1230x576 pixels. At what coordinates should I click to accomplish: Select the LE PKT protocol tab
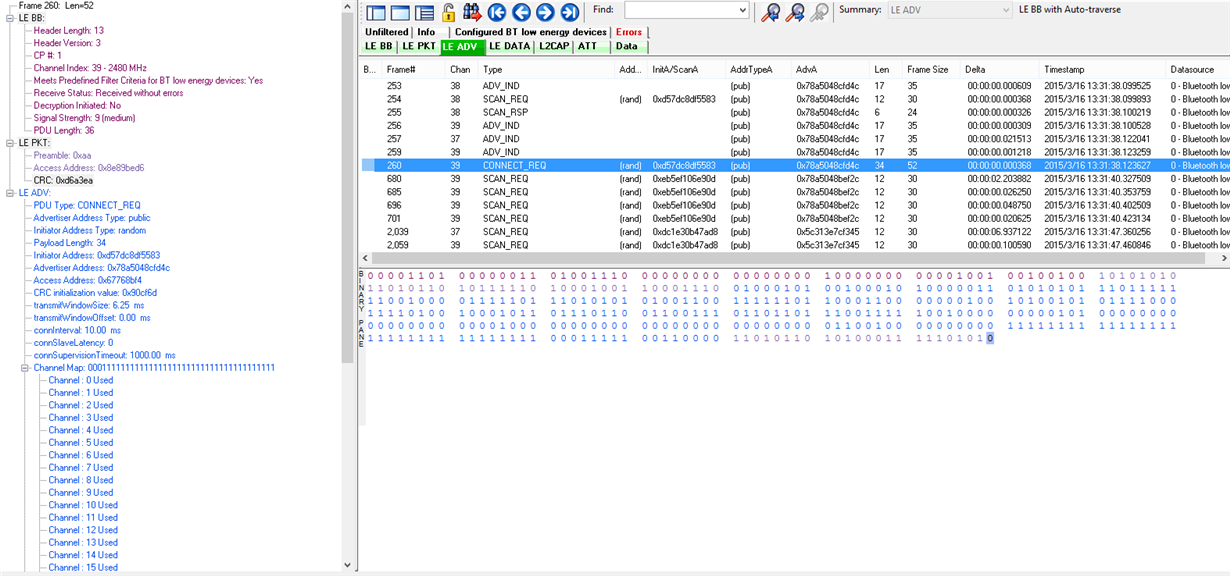[419, 46]
